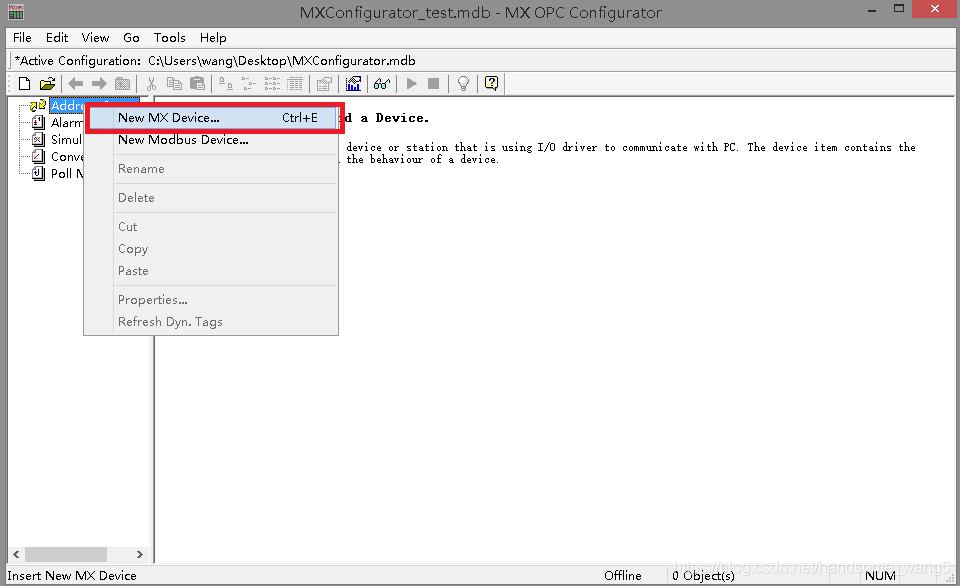Go back with the left arrow toolbar icon

click(76, 83)
